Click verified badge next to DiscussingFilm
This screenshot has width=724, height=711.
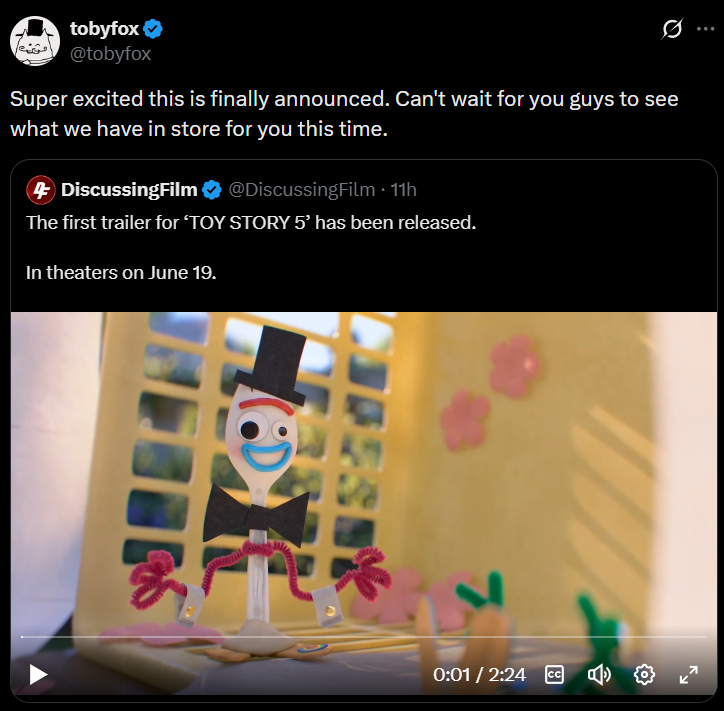point(212,190)
